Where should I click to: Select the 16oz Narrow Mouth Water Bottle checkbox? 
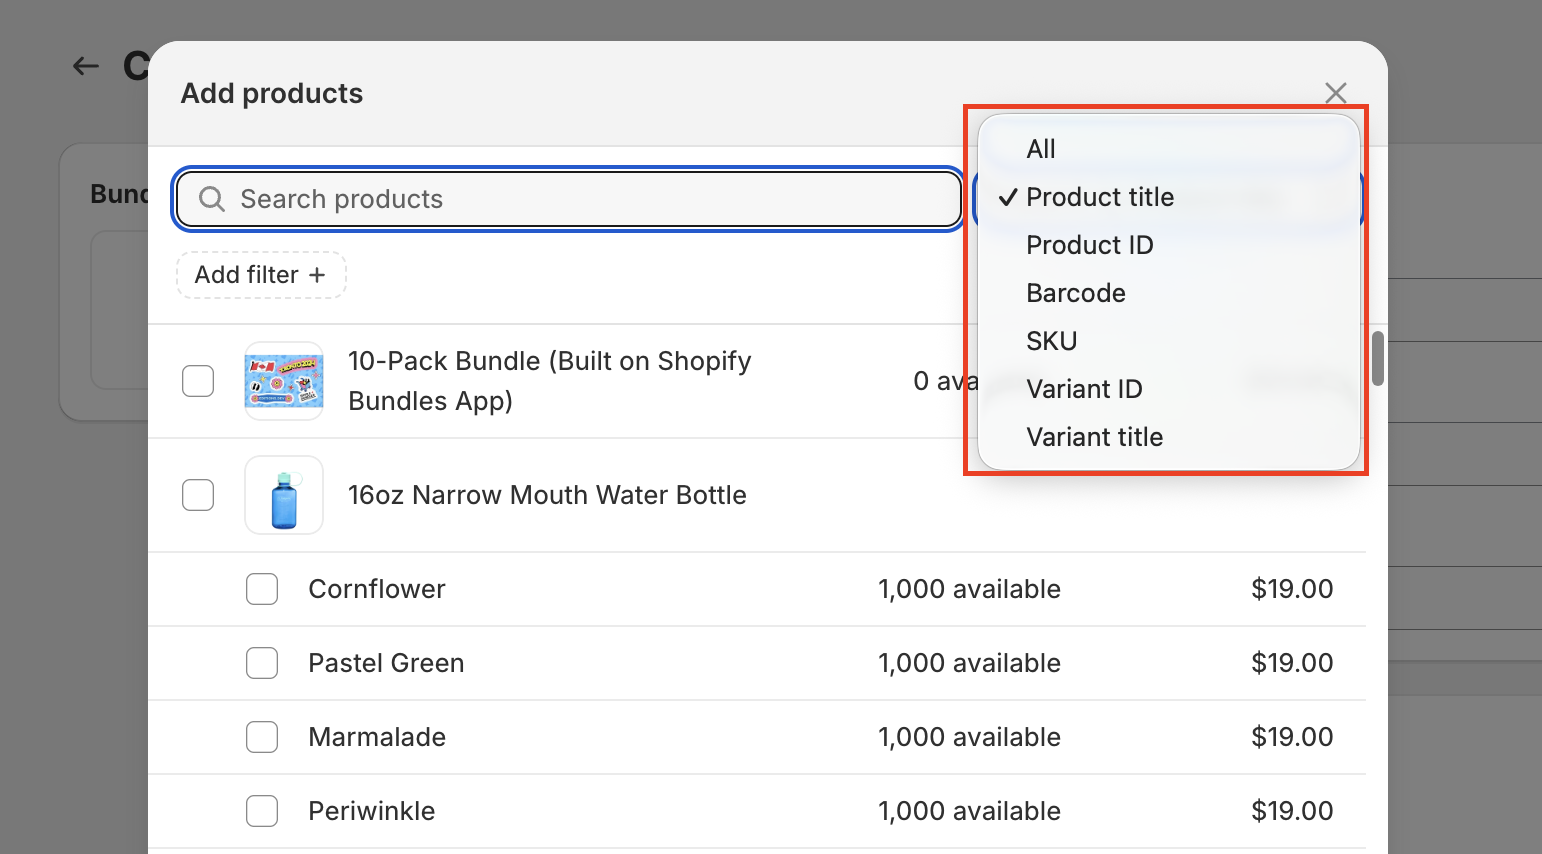coord(198,495)
